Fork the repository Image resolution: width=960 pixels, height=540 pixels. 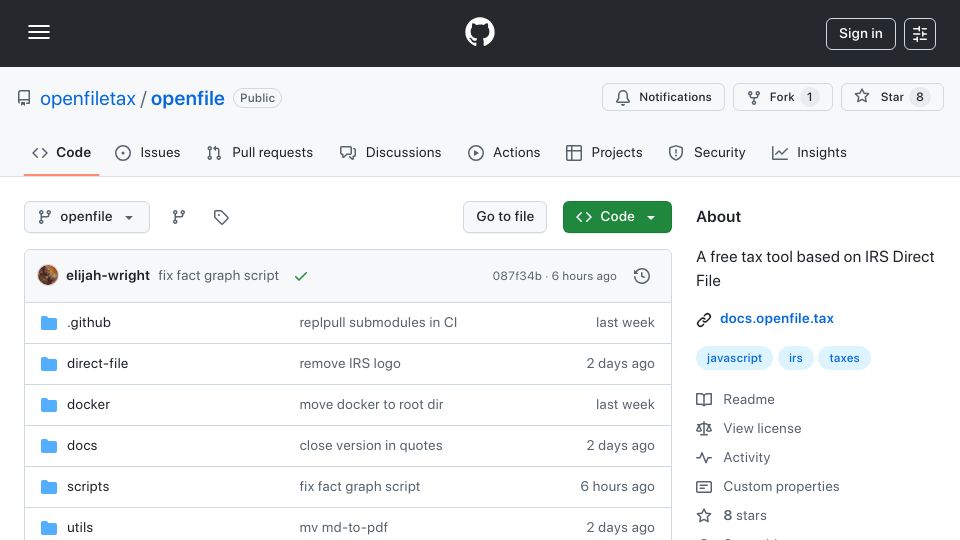tap(782, 97)
